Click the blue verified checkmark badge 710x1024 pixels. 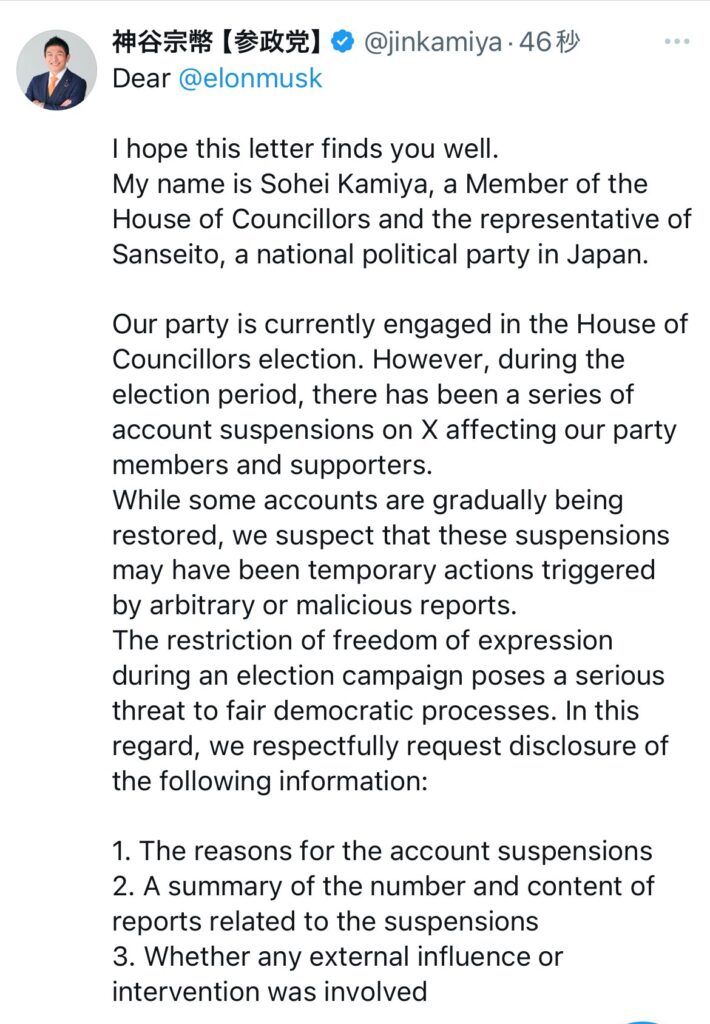(343, 42)
